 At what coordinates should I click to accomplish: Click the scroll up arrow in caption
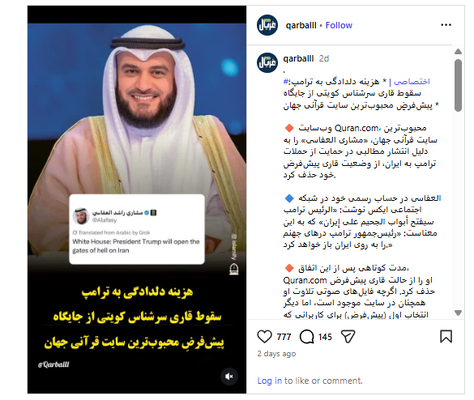[x=458, y=51]
